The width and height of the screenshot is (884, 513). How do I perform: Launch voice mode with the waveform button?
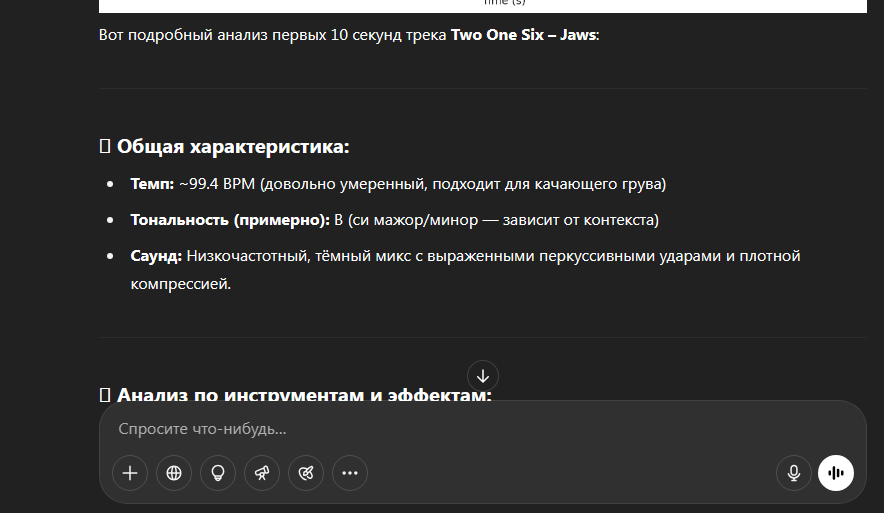[x=836, y=473]
